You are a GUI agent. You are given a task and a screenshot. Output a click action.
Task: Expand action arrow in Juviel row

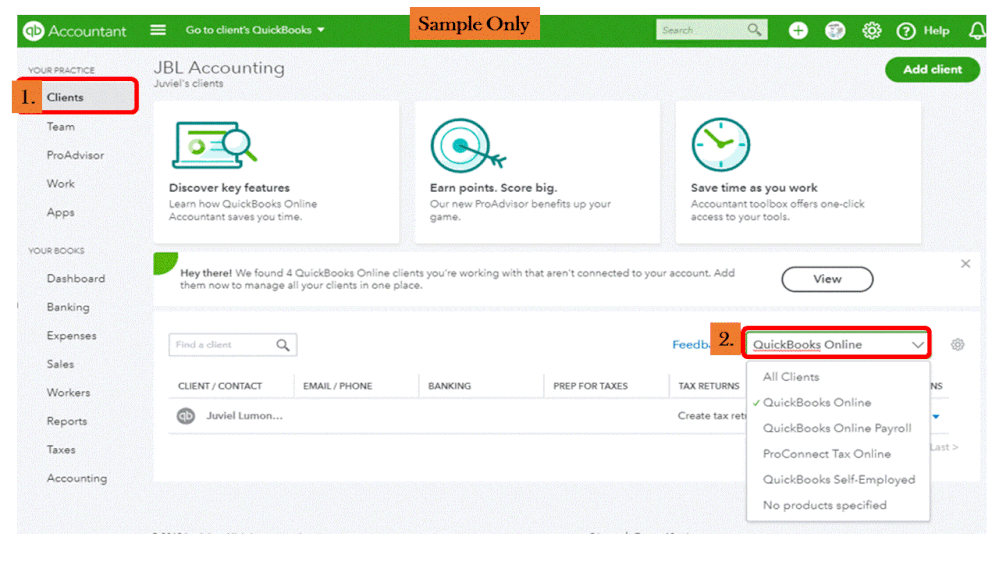(936, 417)
